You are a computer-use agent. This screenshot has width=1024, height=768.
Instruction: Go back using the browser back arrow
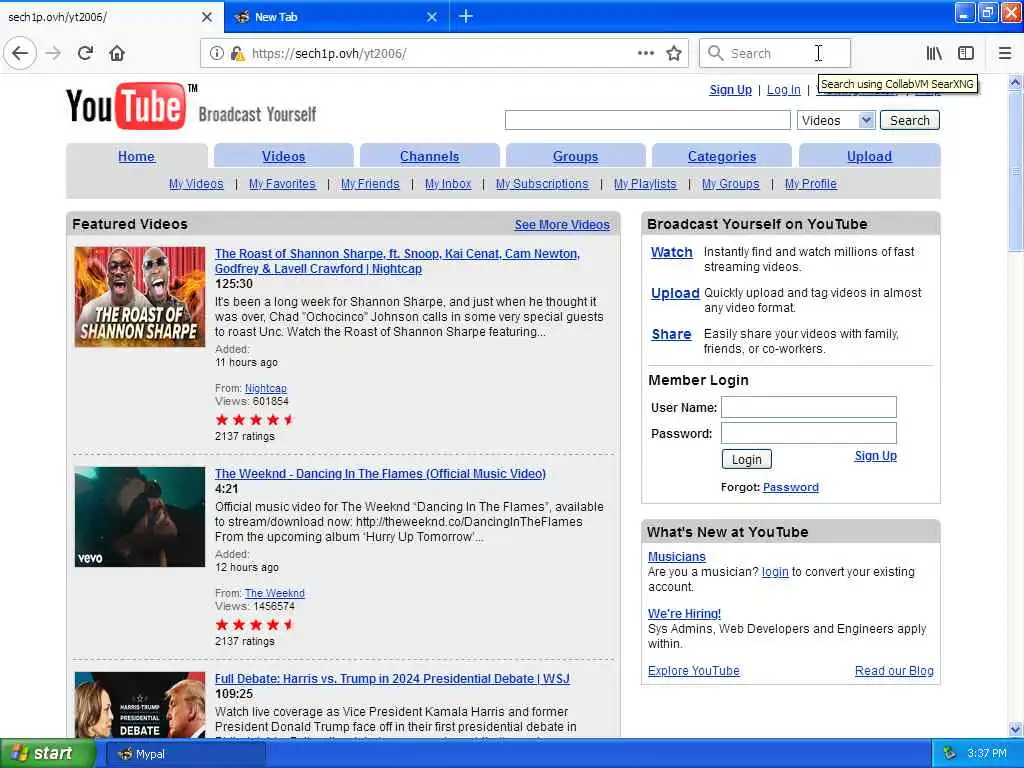coord(20,53)
